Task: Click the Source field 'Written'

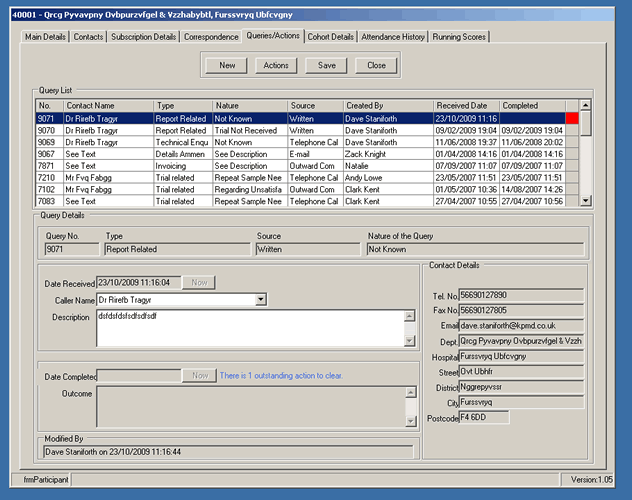Action: click(x=308, y=249)
